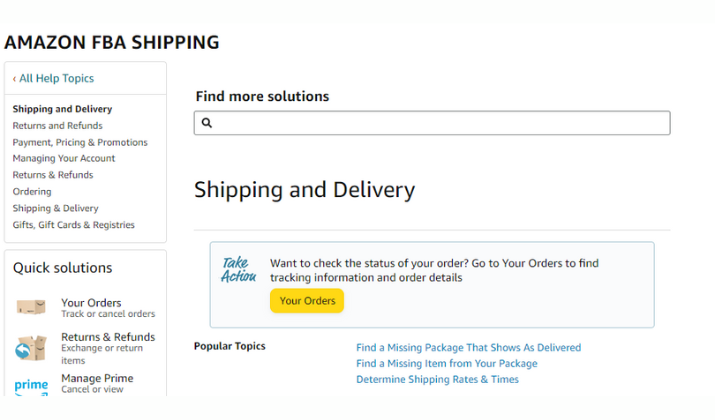Viewport: 715px width, 420px height.
Task: Open Find a Missing Item from Your Package
Action: click(x=446, y=363)
